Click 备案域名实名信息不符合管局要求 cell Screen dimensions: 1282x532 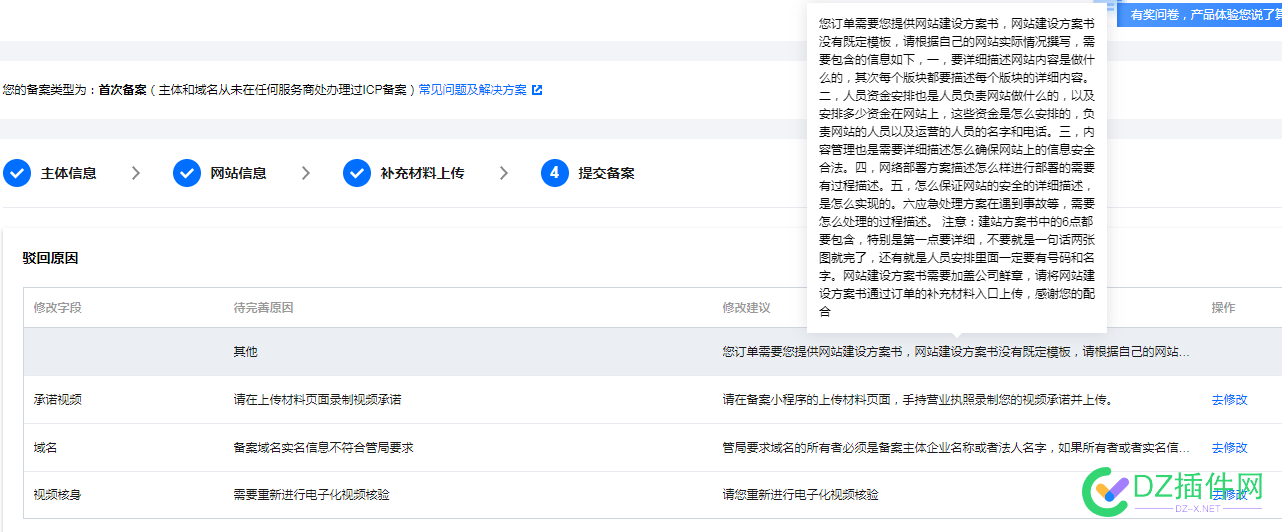(323, 447)
